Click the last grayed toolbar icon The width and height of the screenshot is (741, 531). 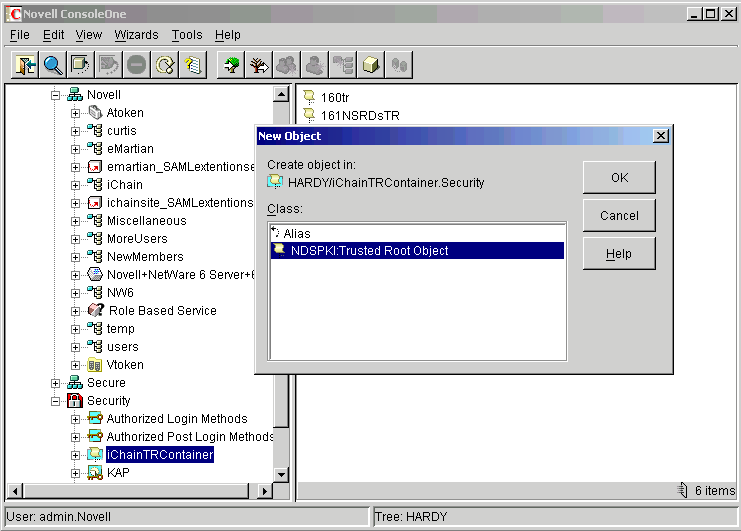click(399, 65)
